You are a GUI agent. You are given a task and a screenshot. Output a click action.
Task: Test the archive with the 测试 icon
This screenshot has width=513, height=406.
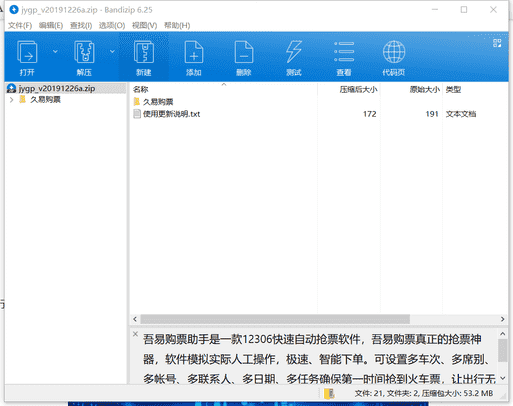[294, 58]
